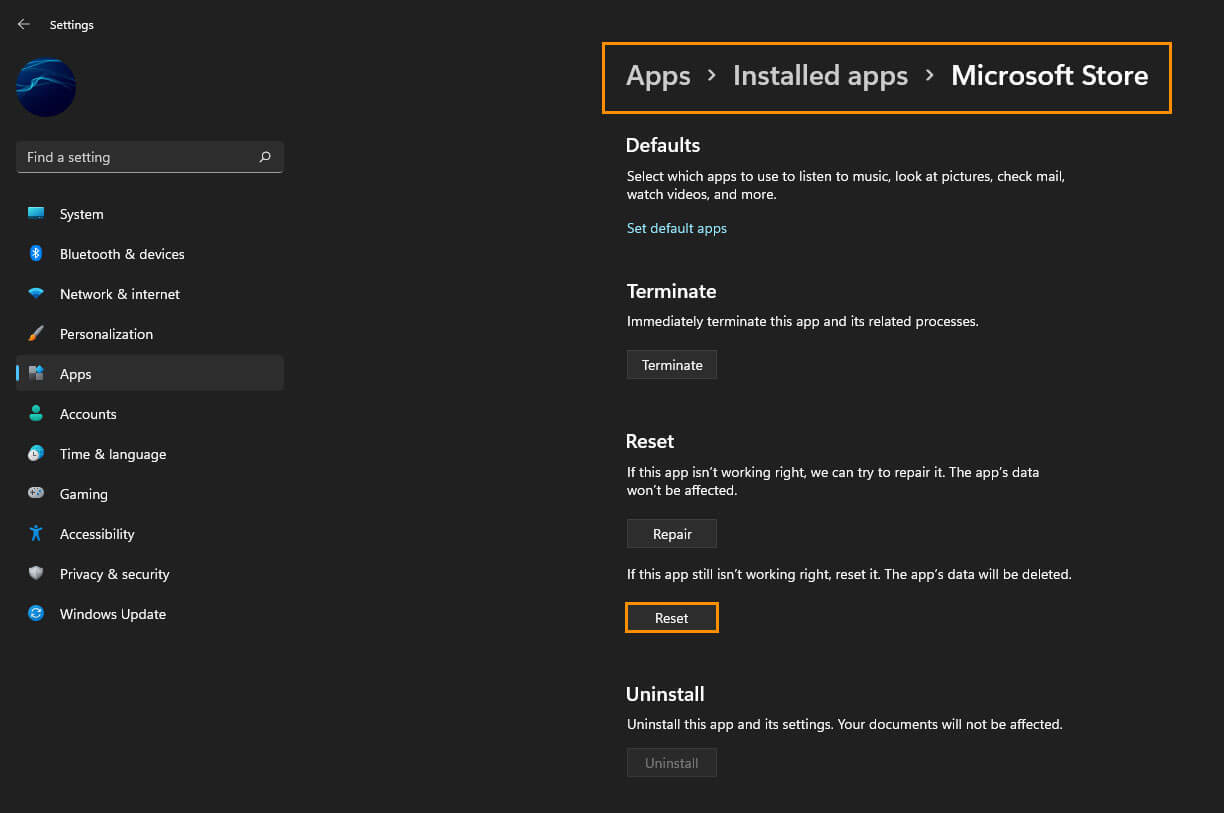Click the Apps grid icon
Image resolution: width=1224 pixels, height=813 pixels.
pos(36,374)
